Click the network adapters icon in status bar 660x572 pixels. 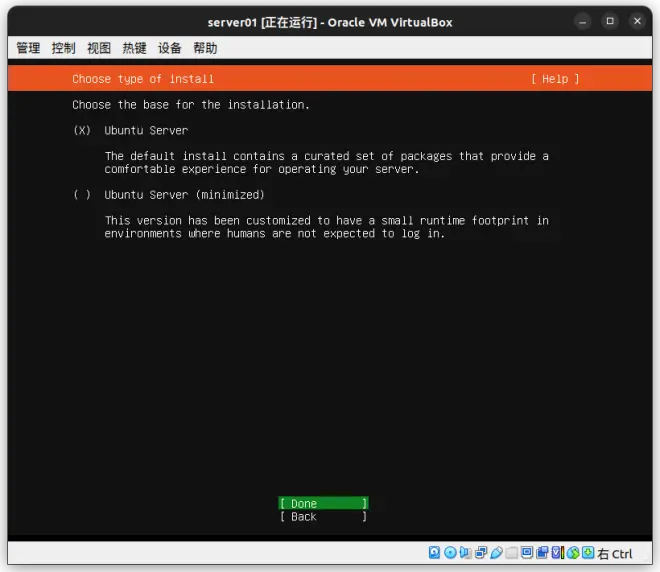click(481, 553)
